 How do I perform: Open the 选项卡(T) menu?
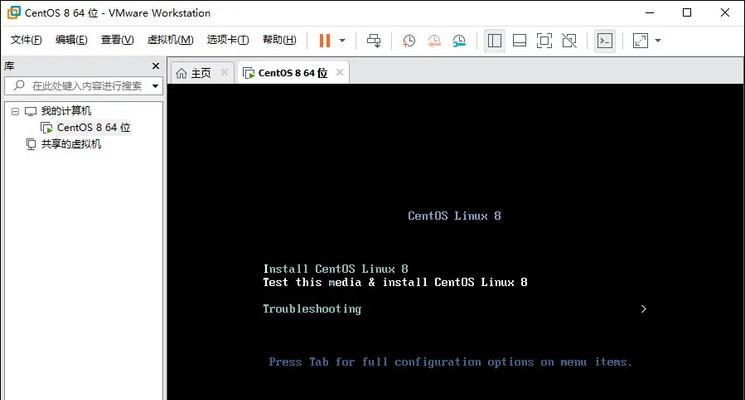[x=228, y=40]
